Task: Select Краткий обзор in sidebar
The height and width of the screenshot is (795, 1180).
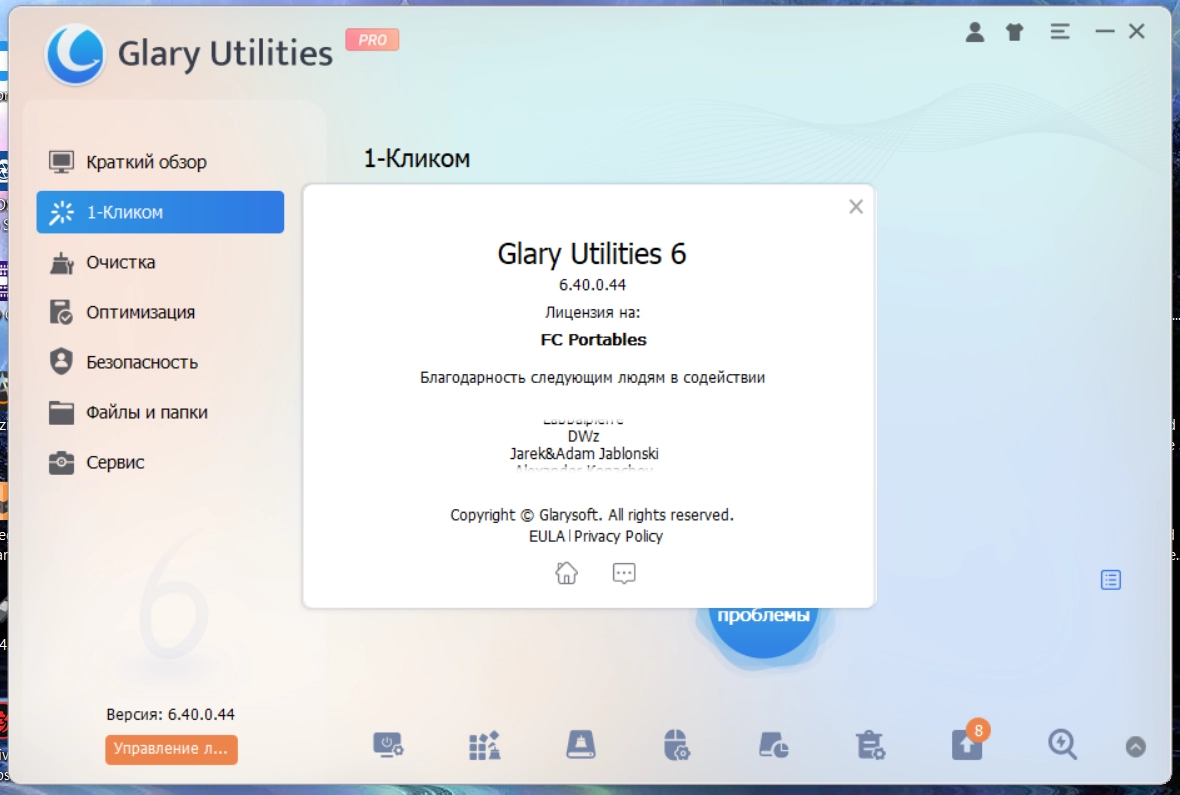Action: click(x=160, y=162)
